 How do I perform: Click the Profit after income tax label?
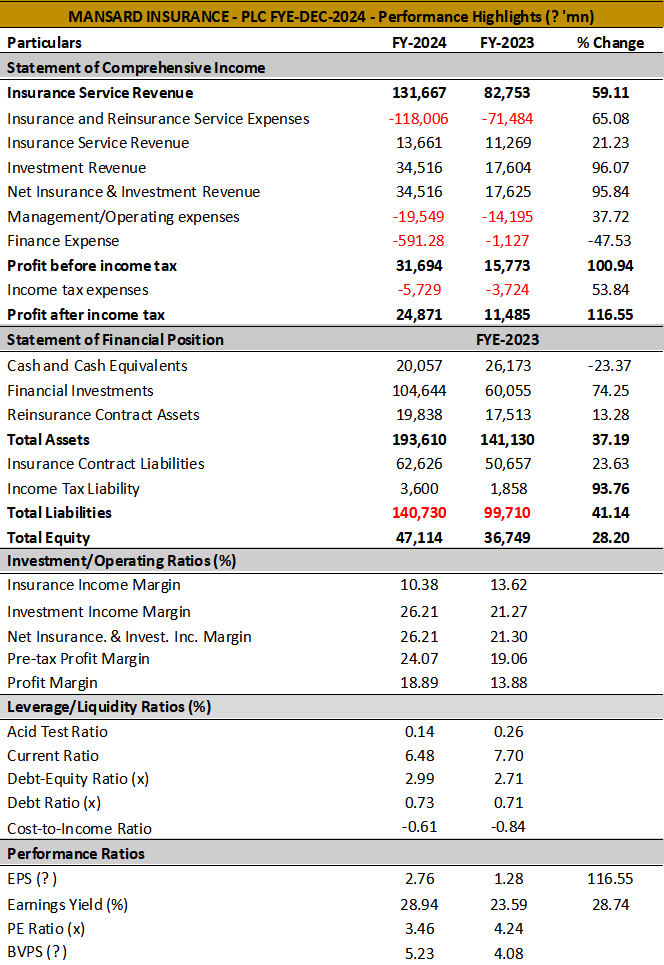point(86,315)
